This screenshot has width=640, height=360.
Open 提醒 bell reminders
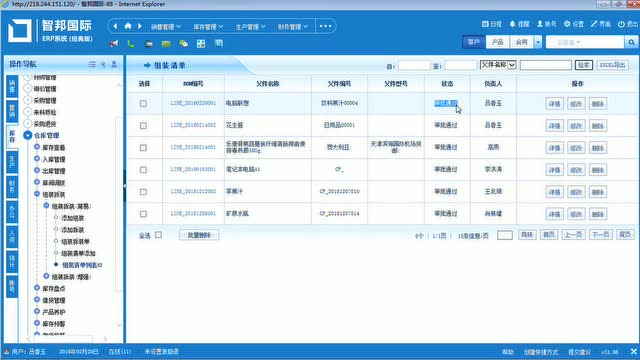coord(519,24)
